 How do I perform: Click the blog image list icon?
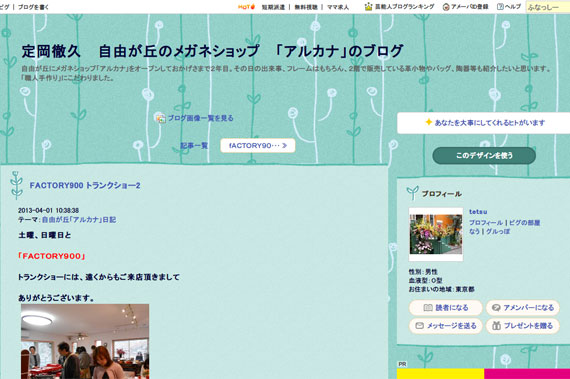pyautogui.click(x=161, y=118)
